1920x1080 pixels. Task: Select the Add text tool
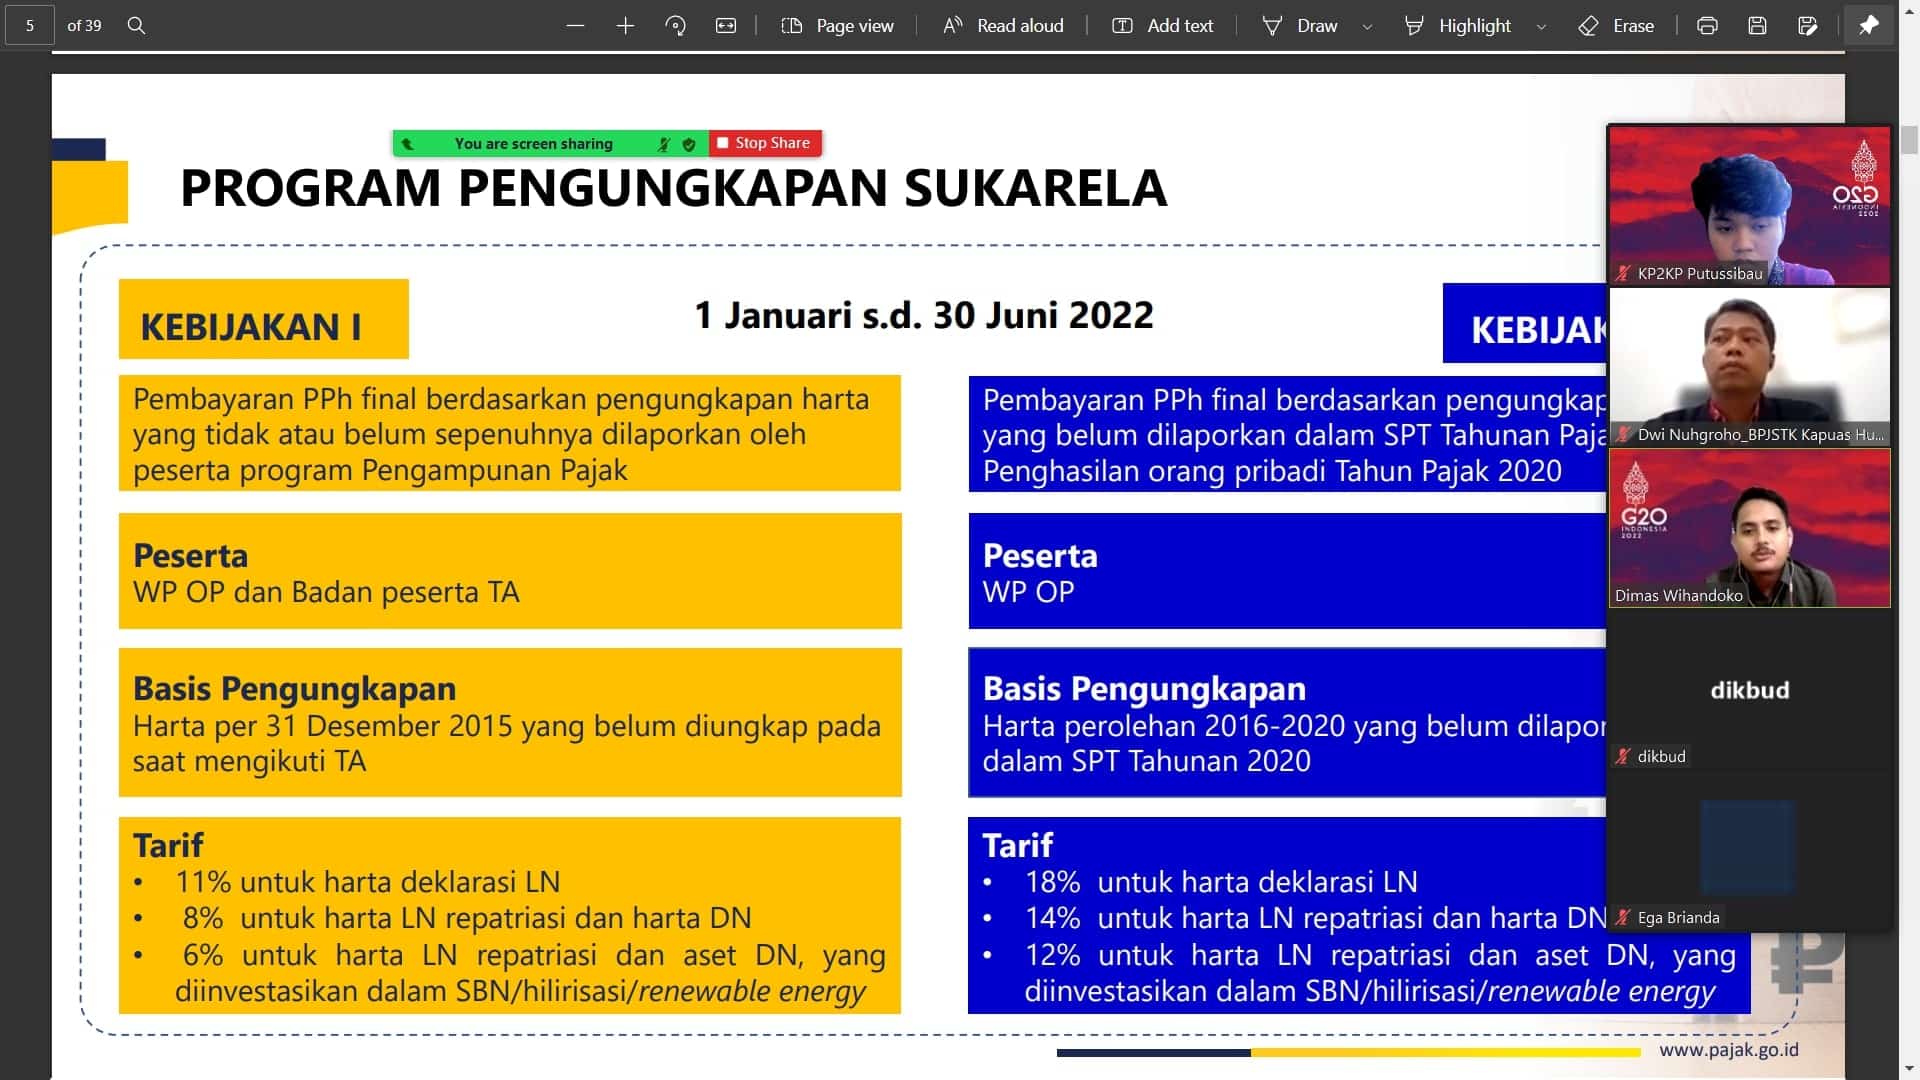(1163, 26)
